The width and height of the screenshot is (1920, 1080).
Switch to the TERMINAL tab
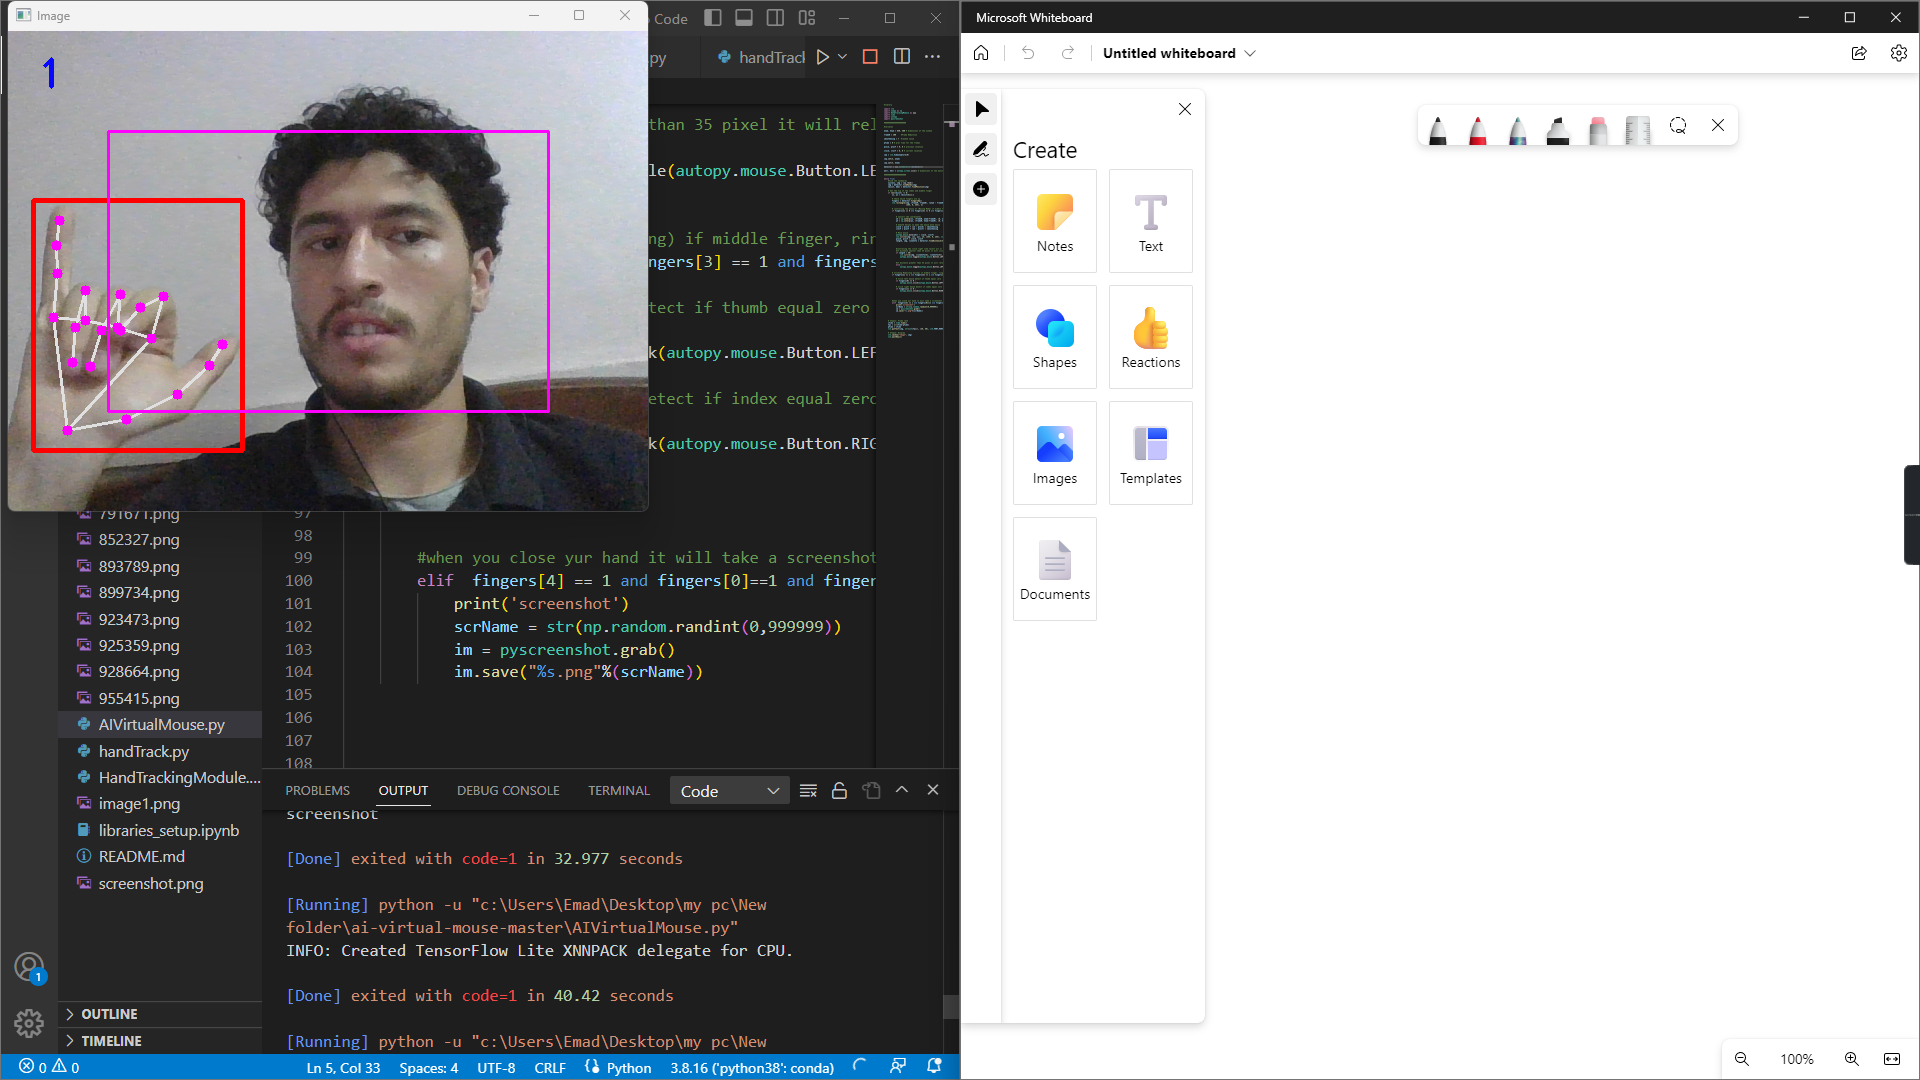618,790
